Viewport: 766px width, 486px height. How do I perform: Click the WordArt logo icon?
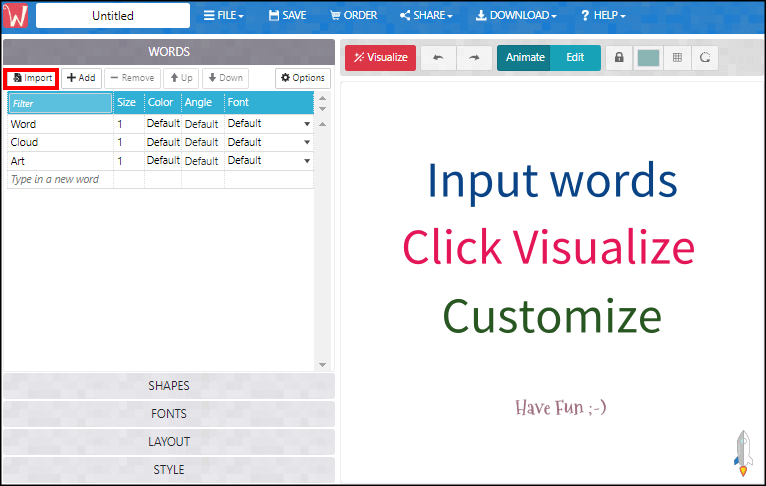pyautogui.click(x=18, y=16)
